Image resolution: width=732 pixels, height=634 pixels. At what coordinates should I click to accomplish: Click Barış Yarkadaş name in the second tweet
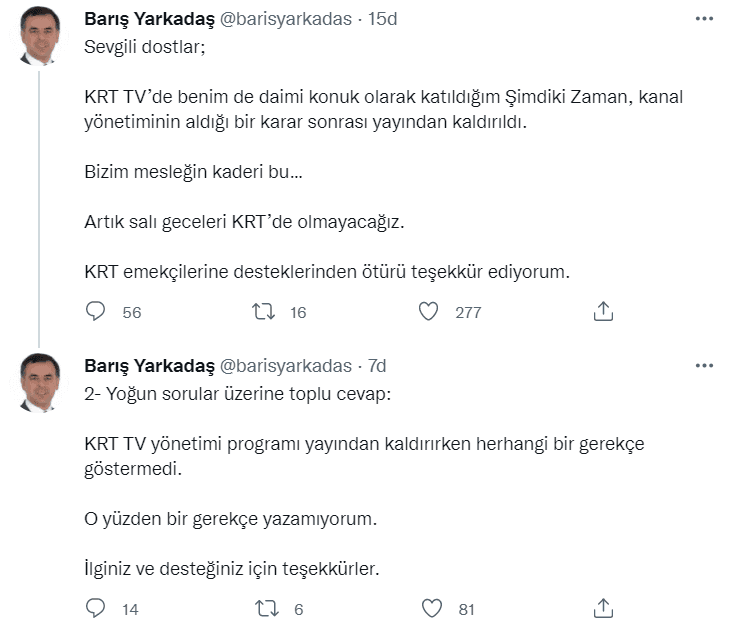(x=146, y=366)
